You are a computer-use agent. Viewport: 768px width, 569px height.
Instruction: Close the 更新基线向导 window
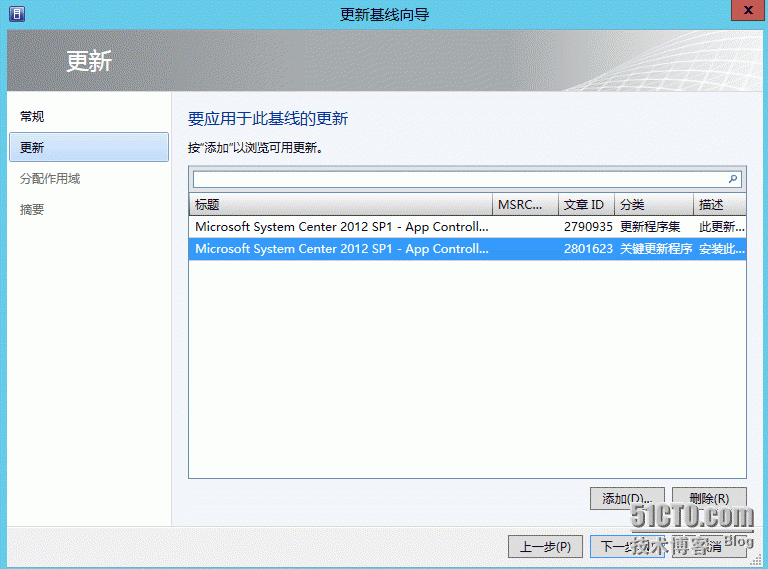click(747, 10)
